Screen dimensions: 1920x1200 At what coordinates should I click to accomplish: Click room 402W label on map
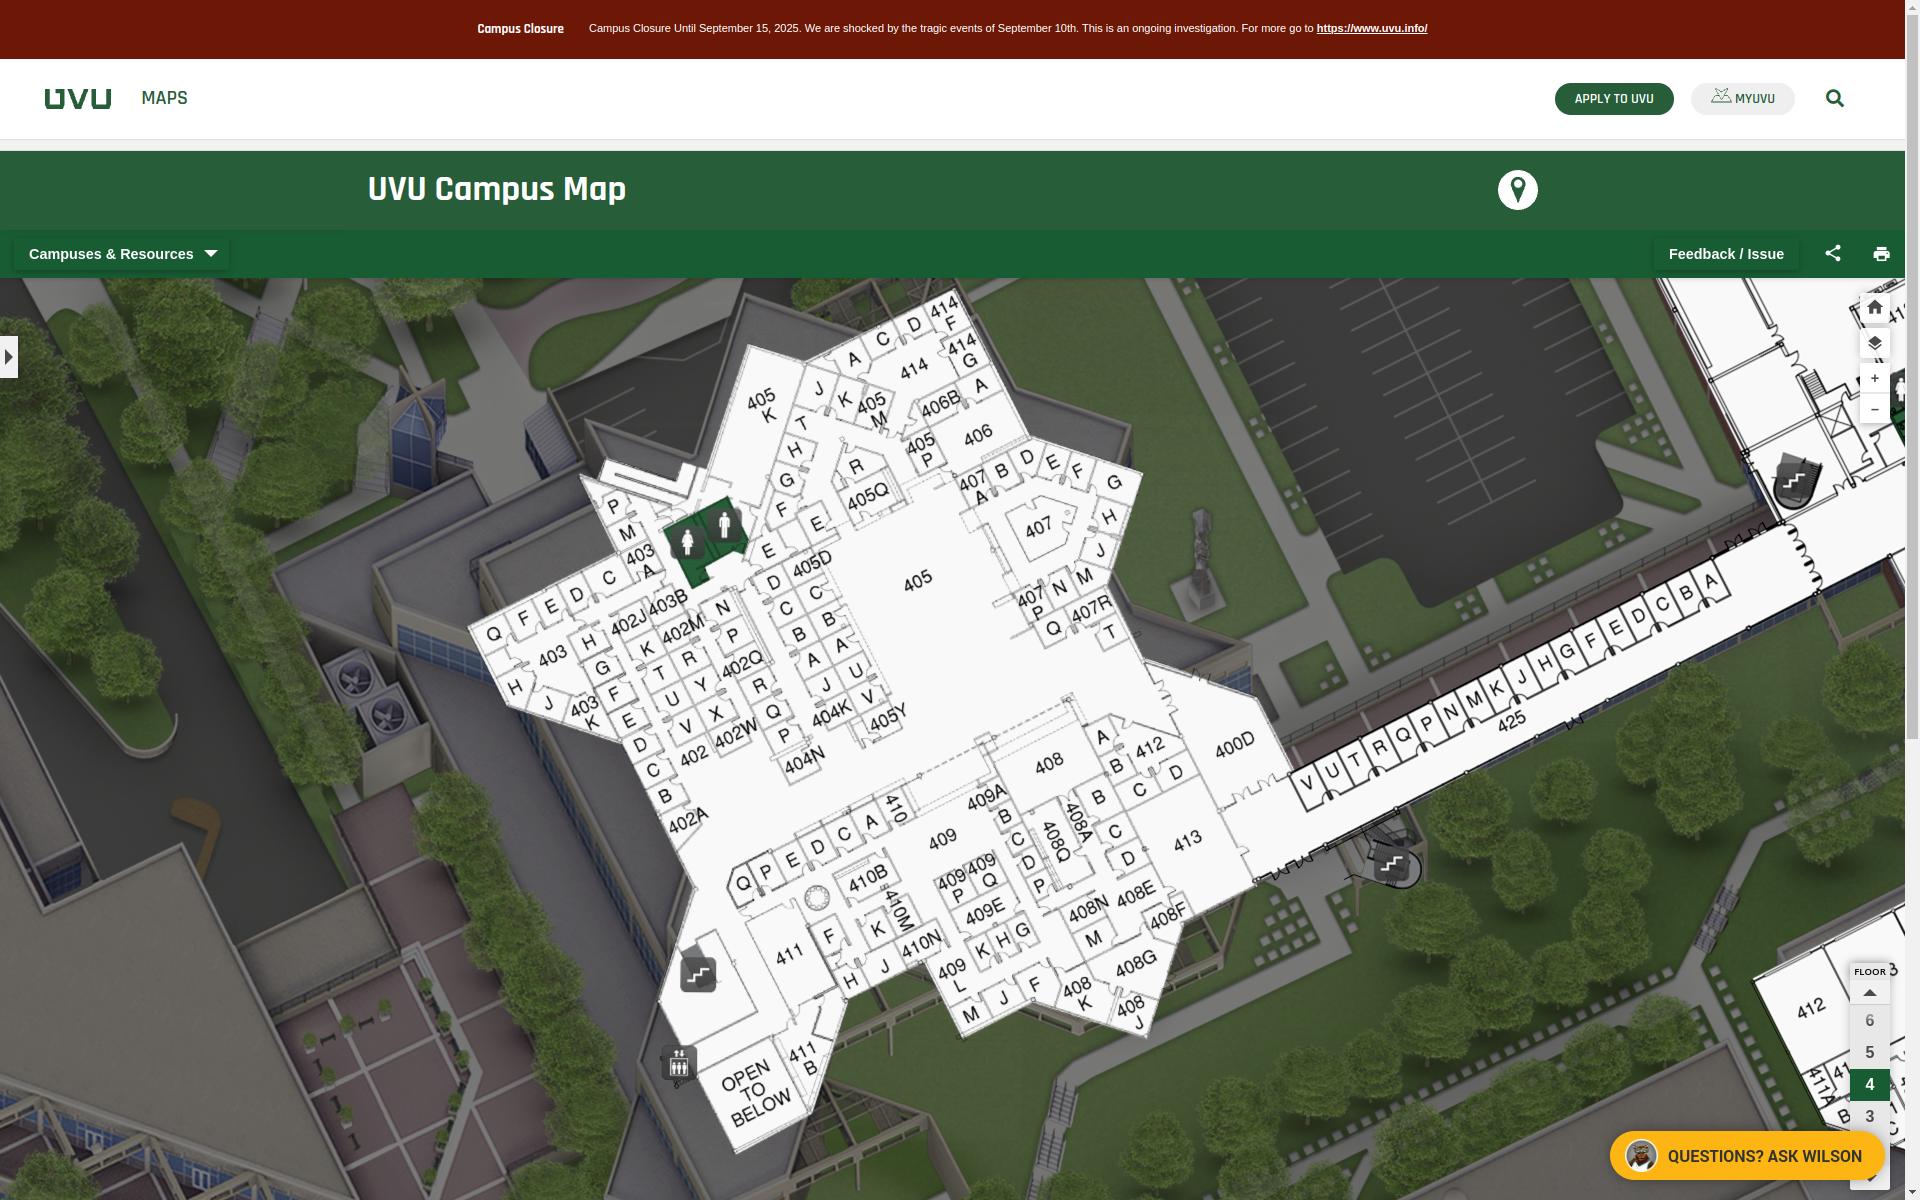pyautogui.click(x=736, y=735)
